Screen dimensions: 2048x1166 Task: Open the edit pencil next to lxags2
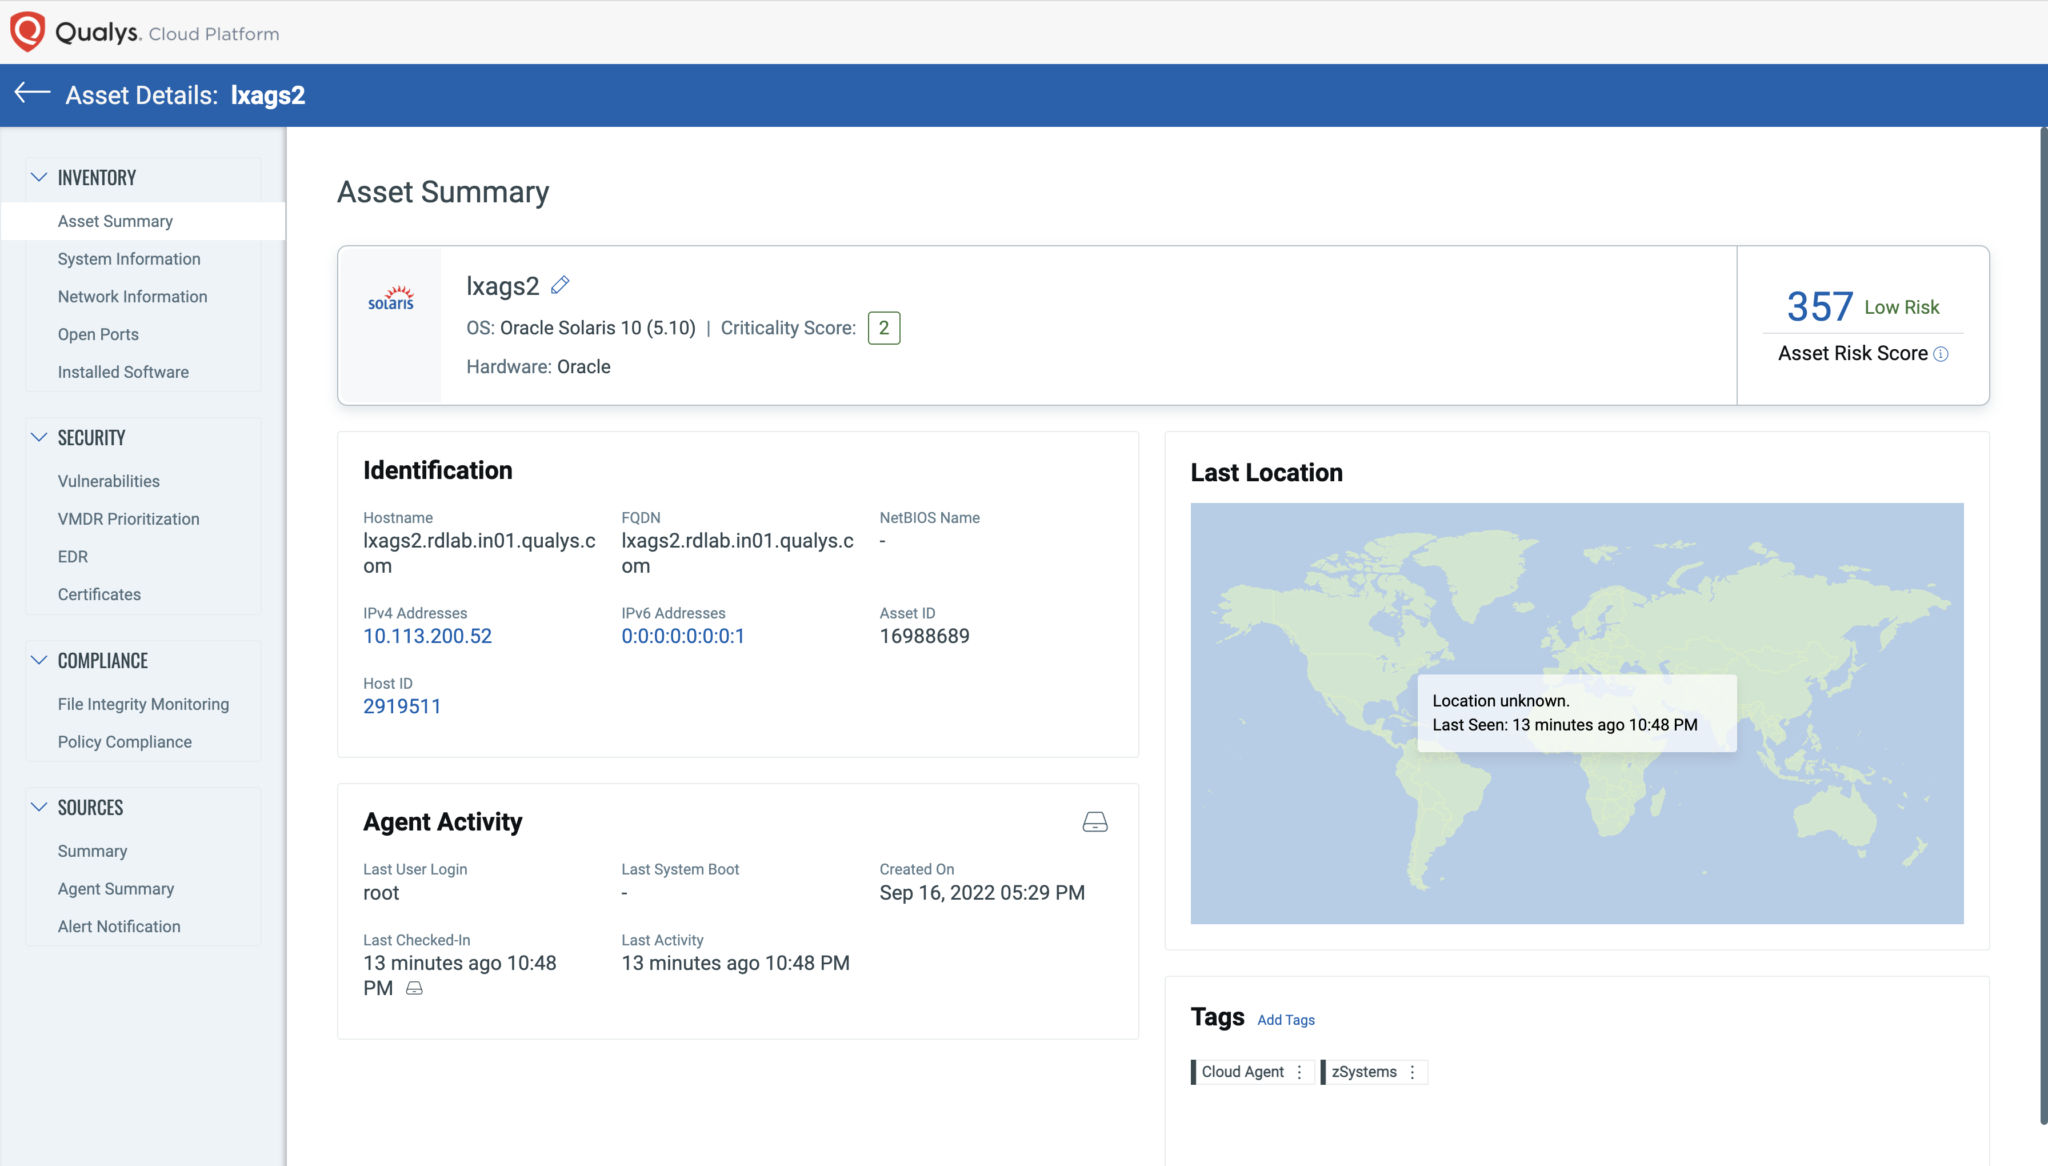point(560,284)
